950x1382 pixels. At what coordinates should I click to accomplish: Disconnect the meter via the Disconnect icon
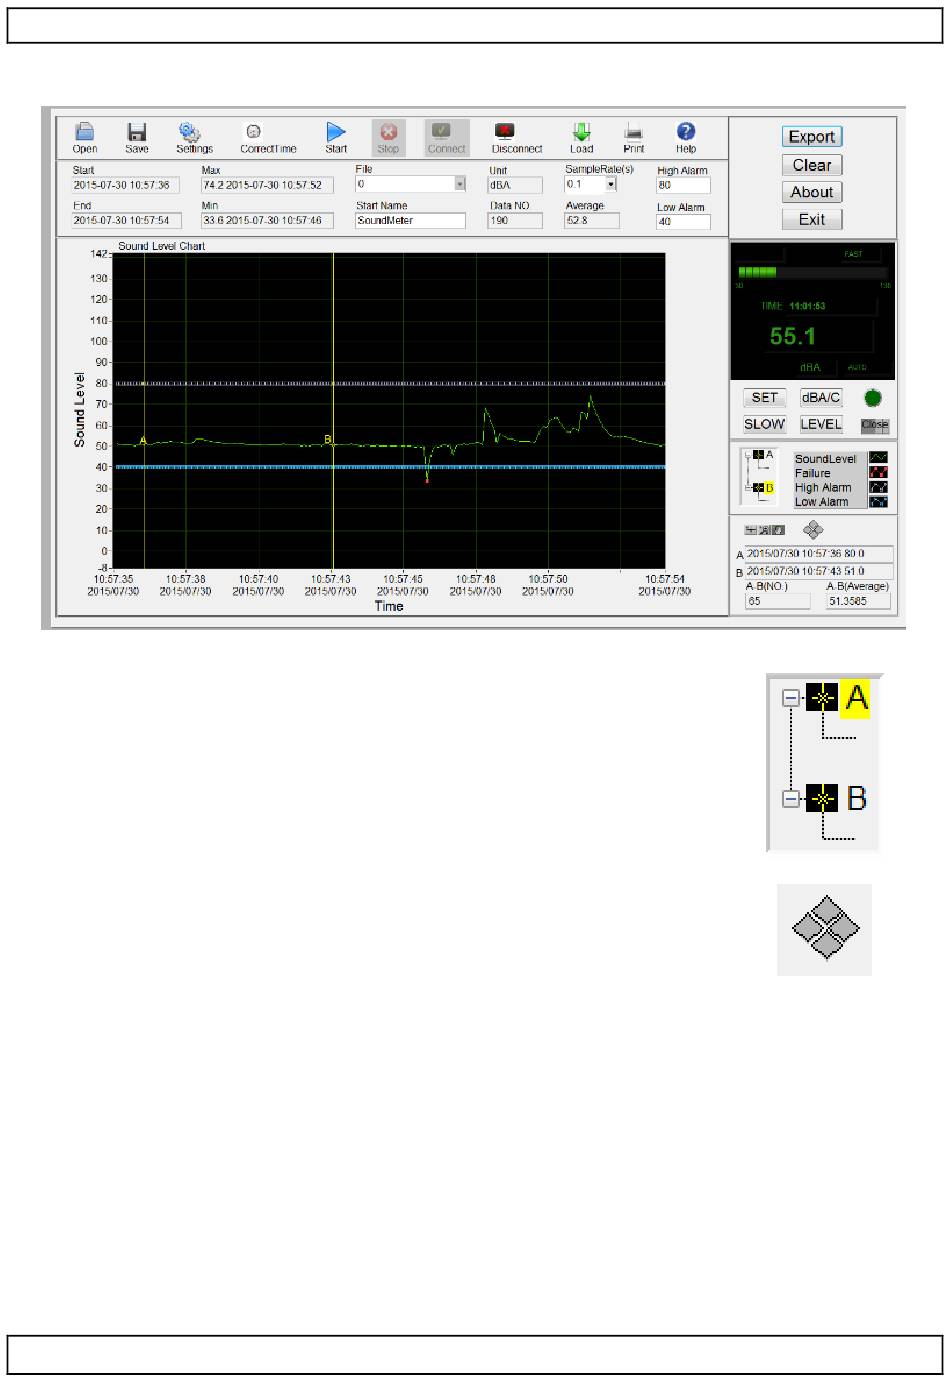pyautogui.click(x=505, y=132)
